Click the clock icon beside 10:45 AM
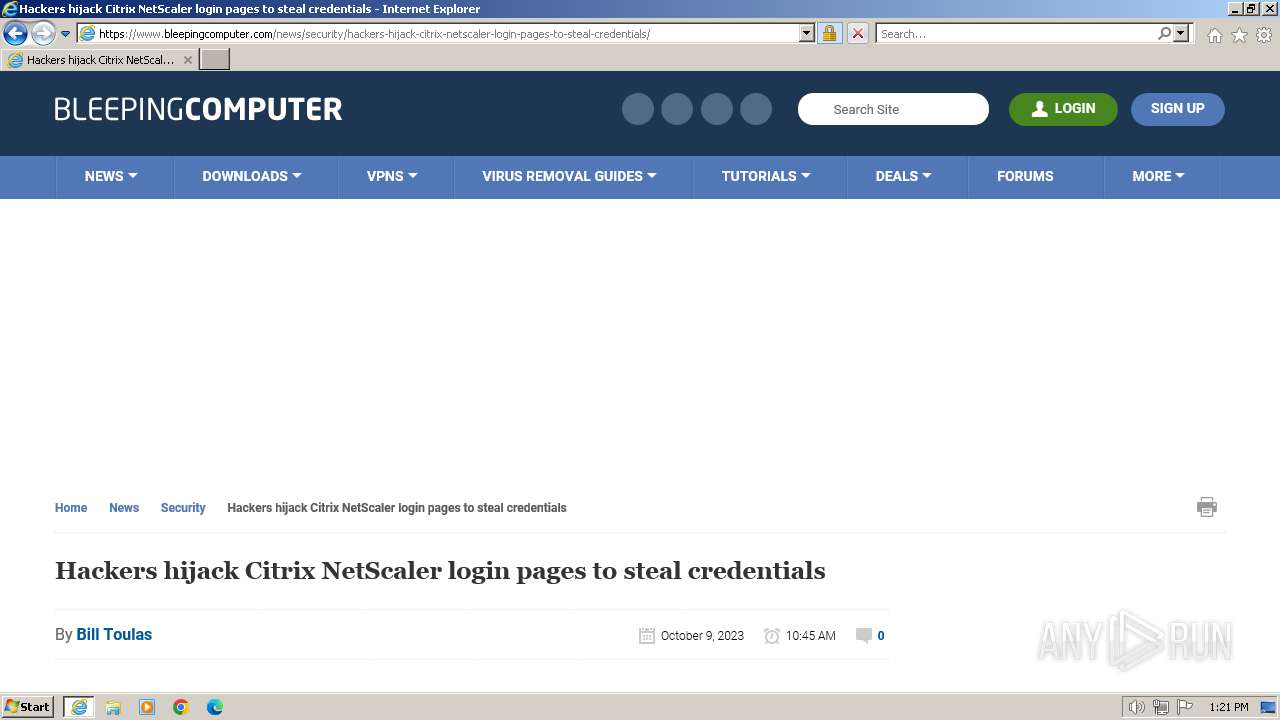The height and width of the screenshot is (720, 1280). tap(772, 636)
